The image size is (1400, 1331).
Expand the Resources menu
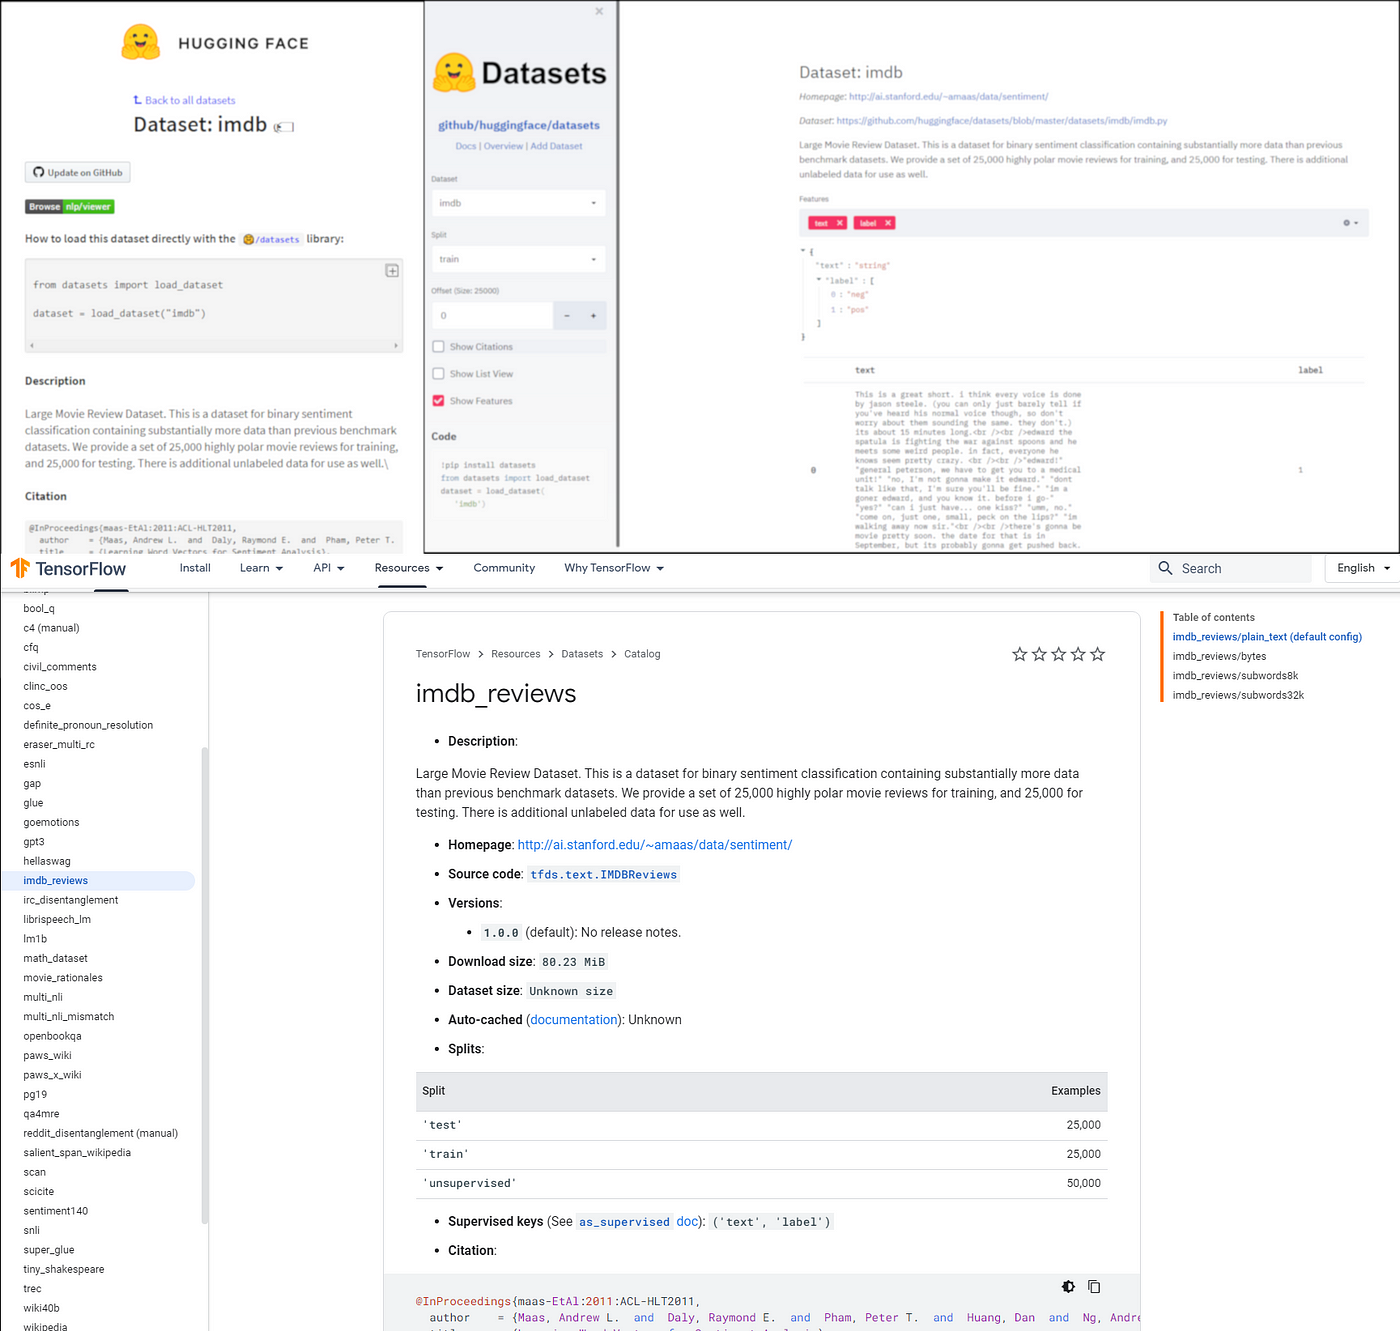coord(408,568)
